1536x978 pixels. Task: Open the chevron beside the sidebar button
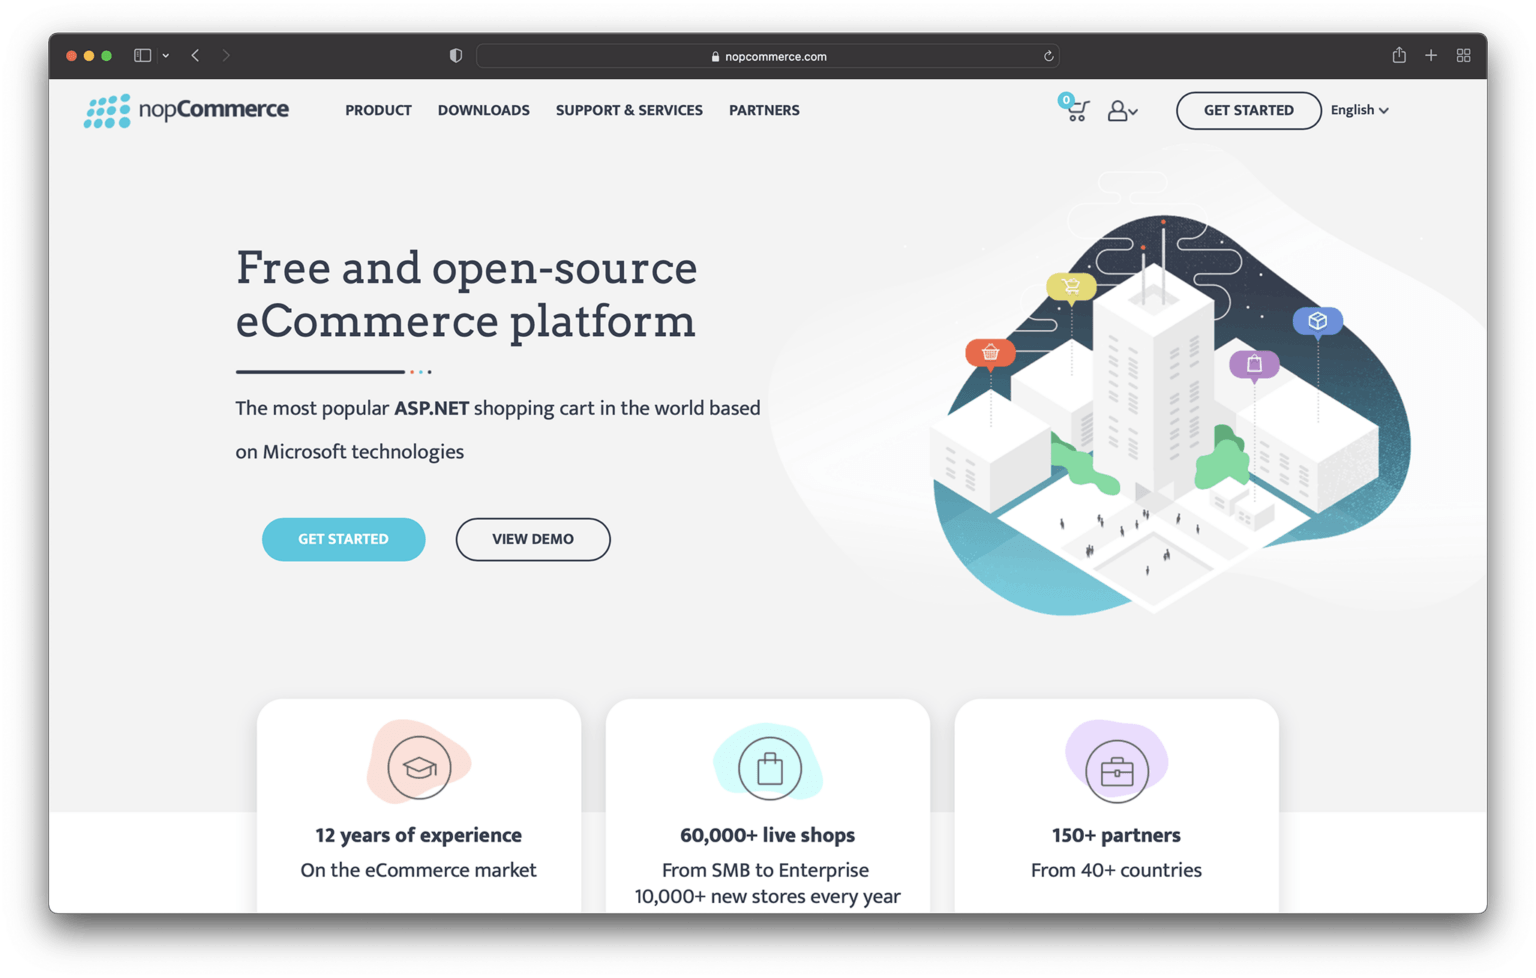click(166, 56)
